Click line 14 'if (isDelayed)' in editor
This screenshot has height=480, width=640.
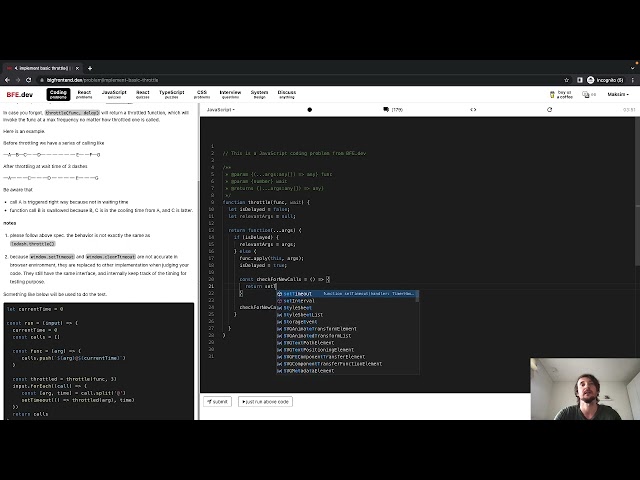click(x=257, y=237)
